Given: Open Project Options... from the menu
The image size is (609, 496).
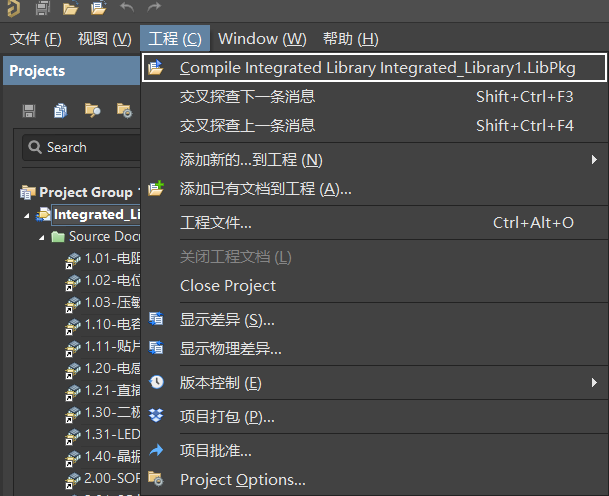Looking at the screenshot, I should (x=374, y=480).
